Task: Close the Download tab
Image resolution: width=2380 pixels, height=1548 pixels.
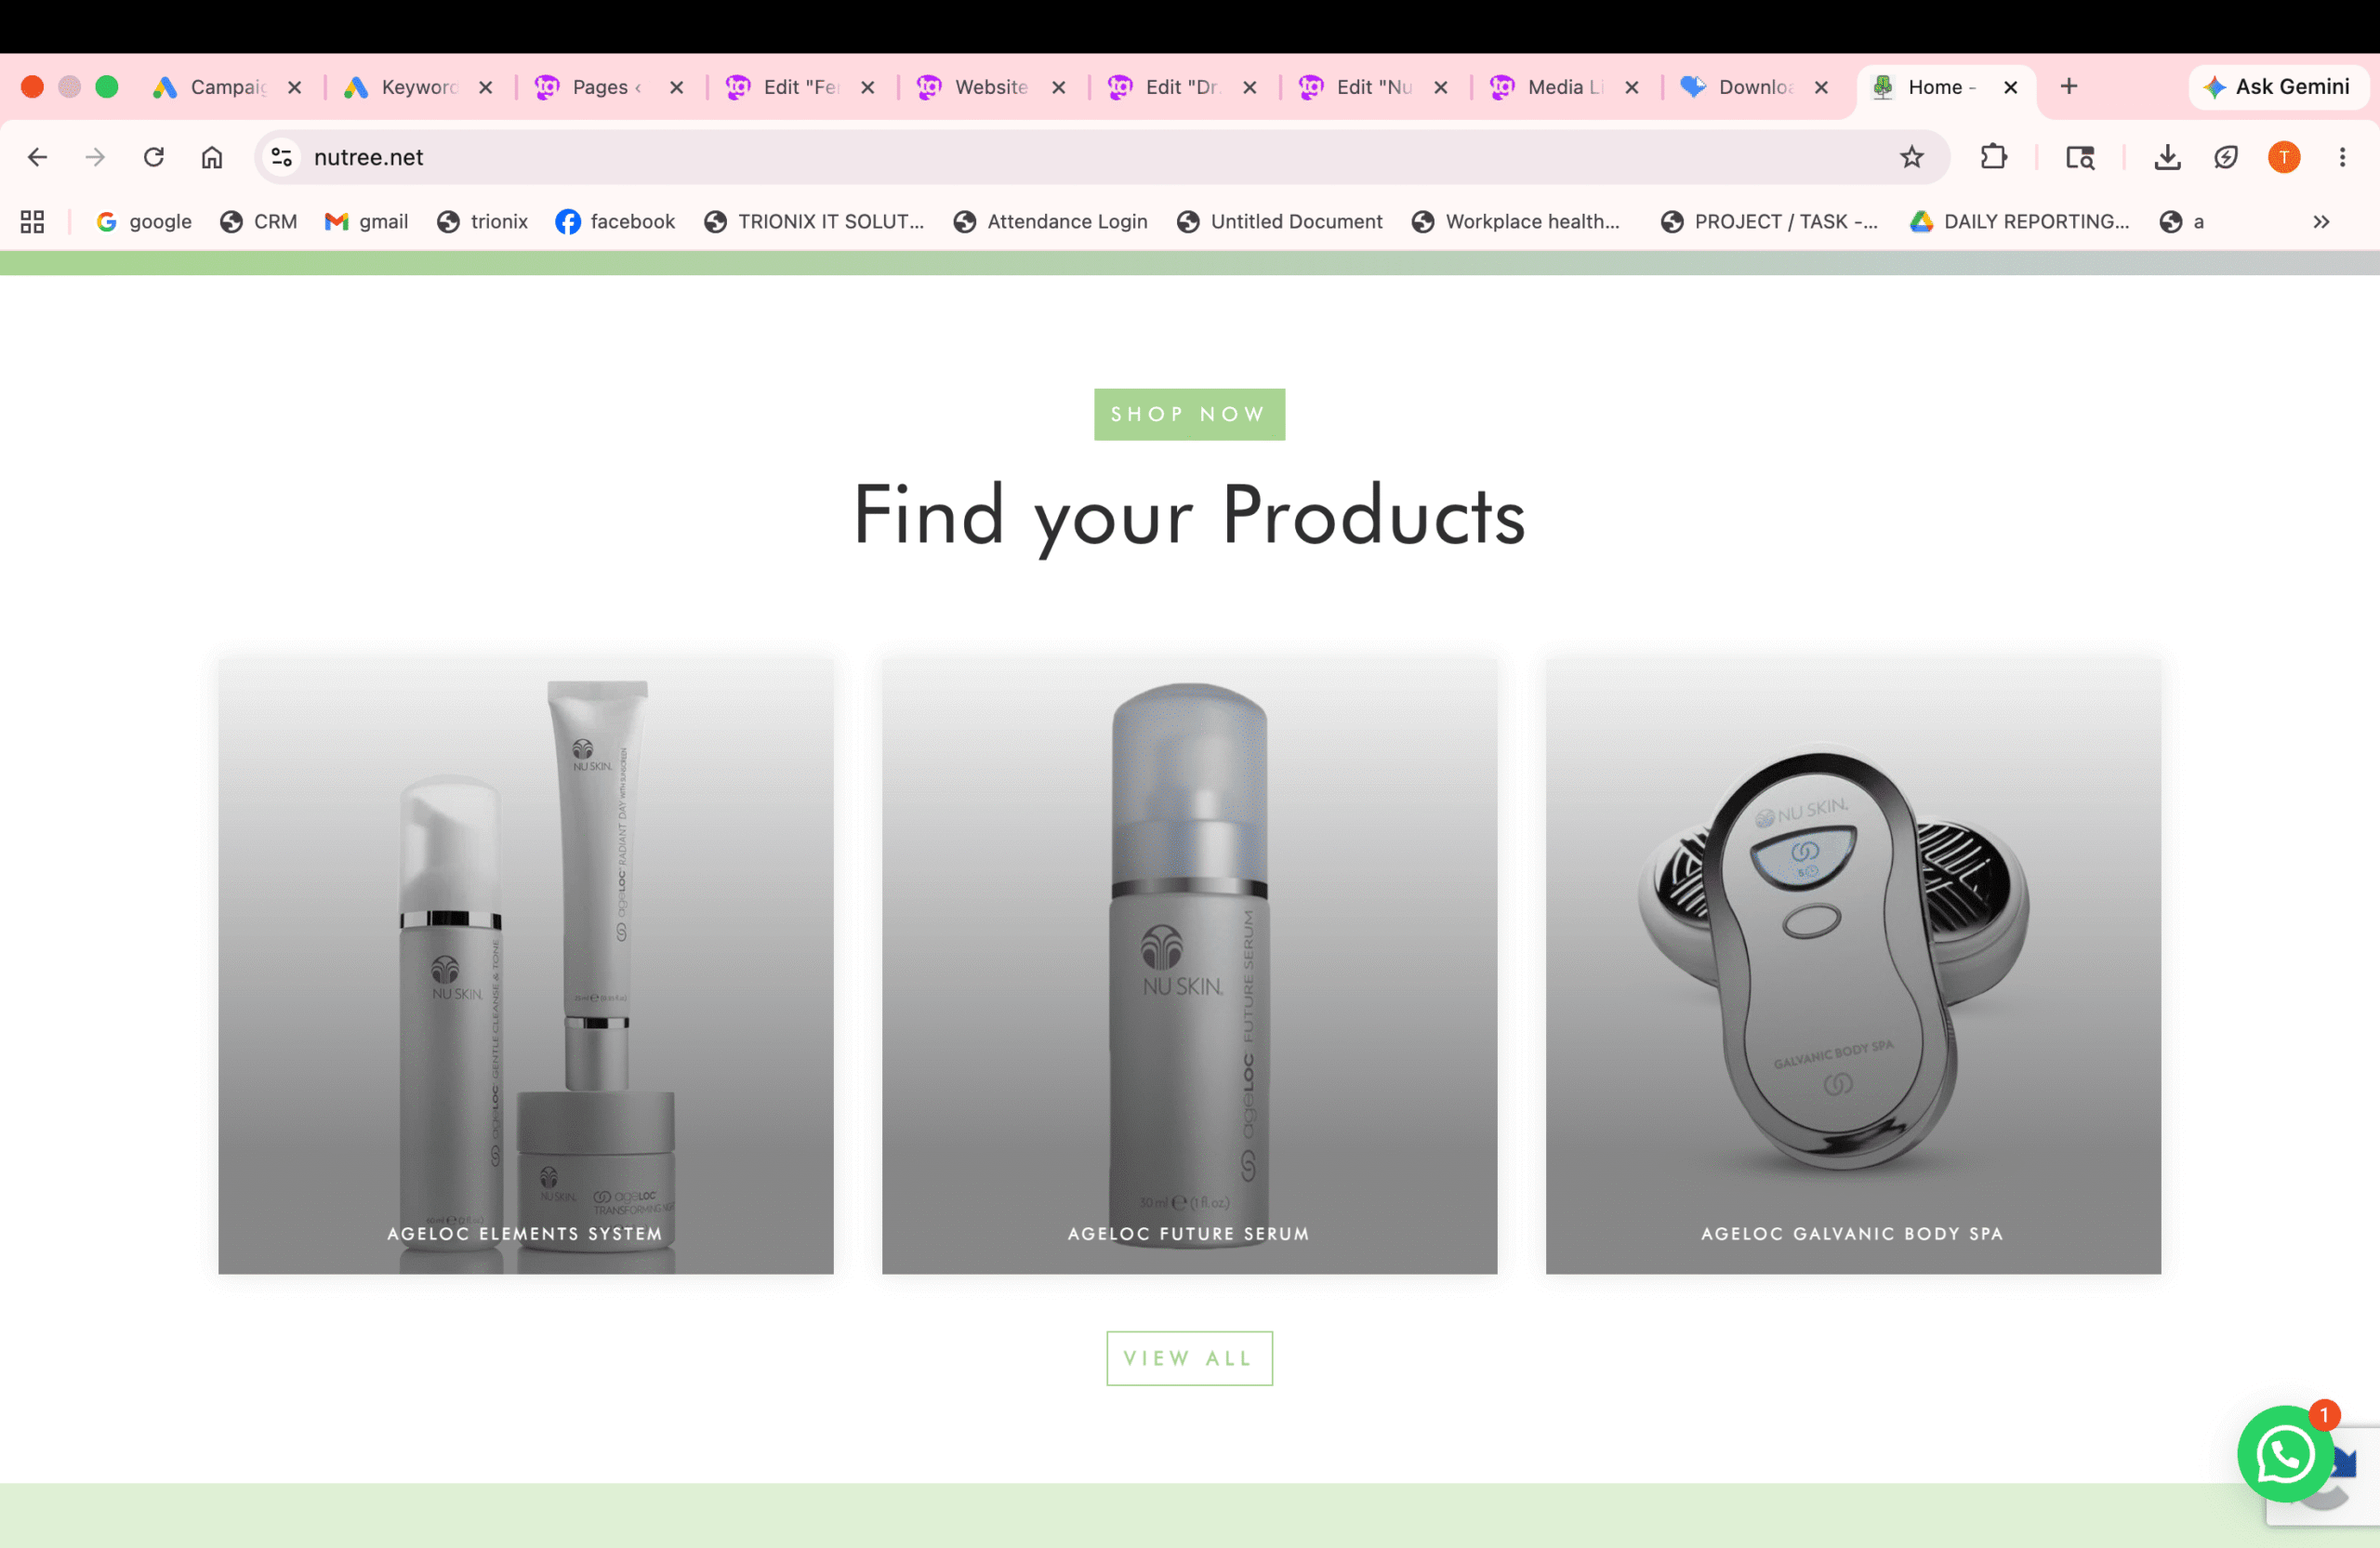Action: tap(1822, 87)
